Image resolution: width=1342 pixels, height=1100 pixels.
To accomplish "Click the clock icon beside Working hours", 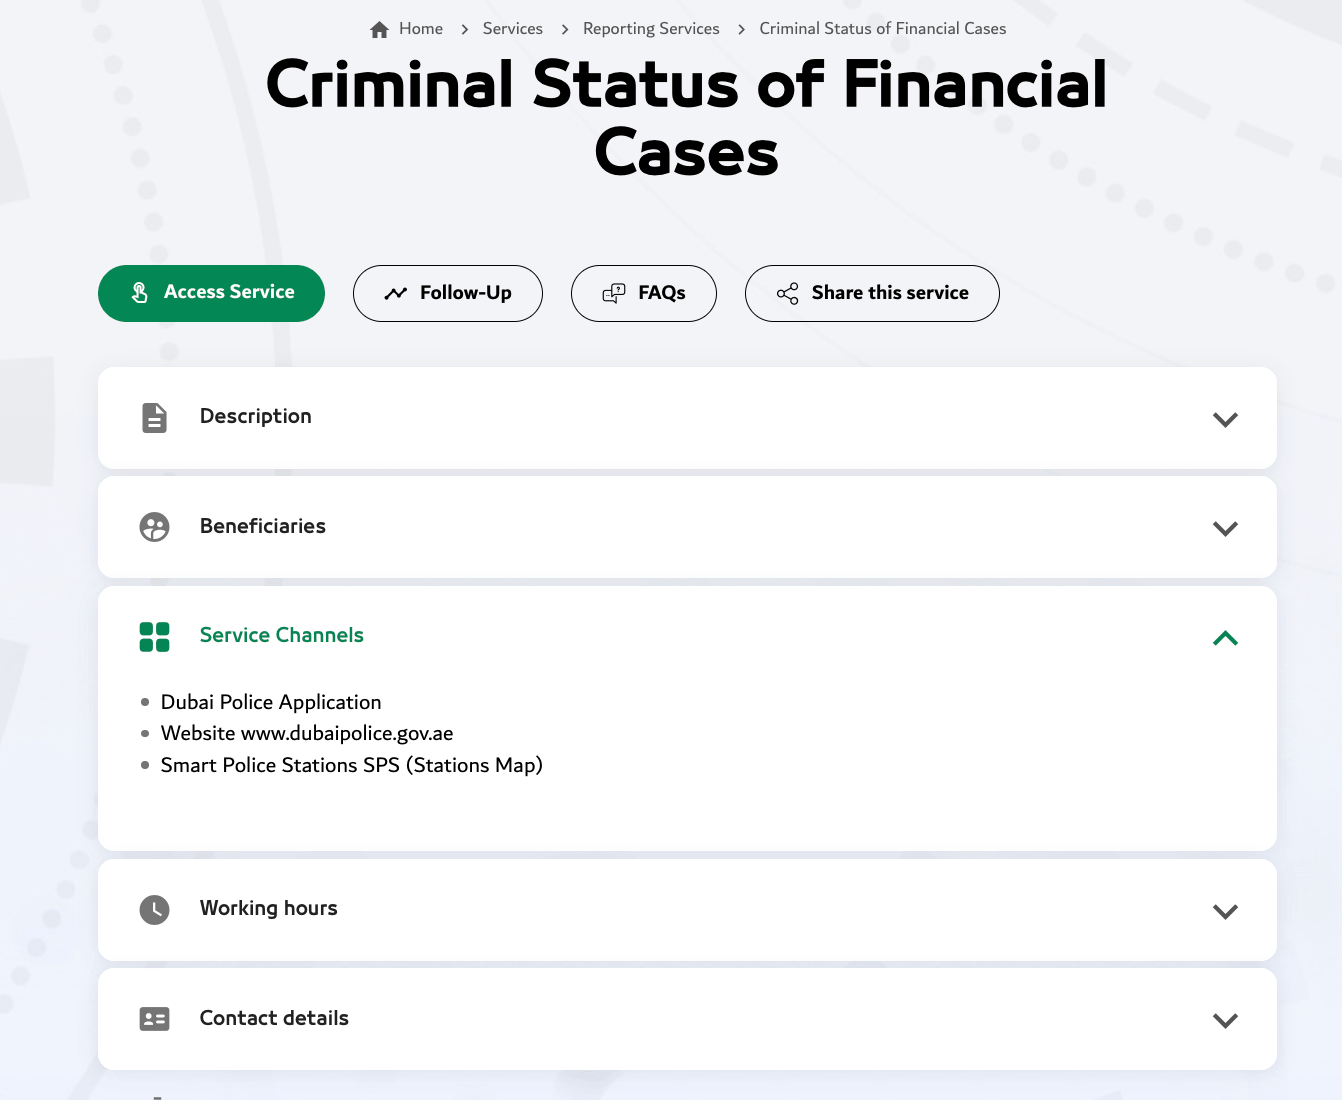I will pyautogui.click(x=155, y=910).
